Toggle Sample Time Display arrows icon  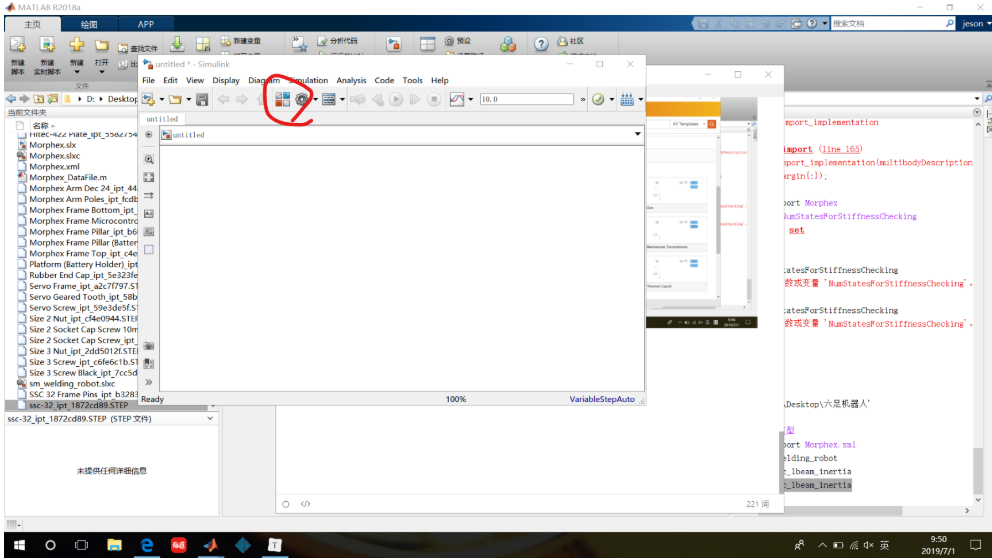pyautogui.click(x=149, y=196)
